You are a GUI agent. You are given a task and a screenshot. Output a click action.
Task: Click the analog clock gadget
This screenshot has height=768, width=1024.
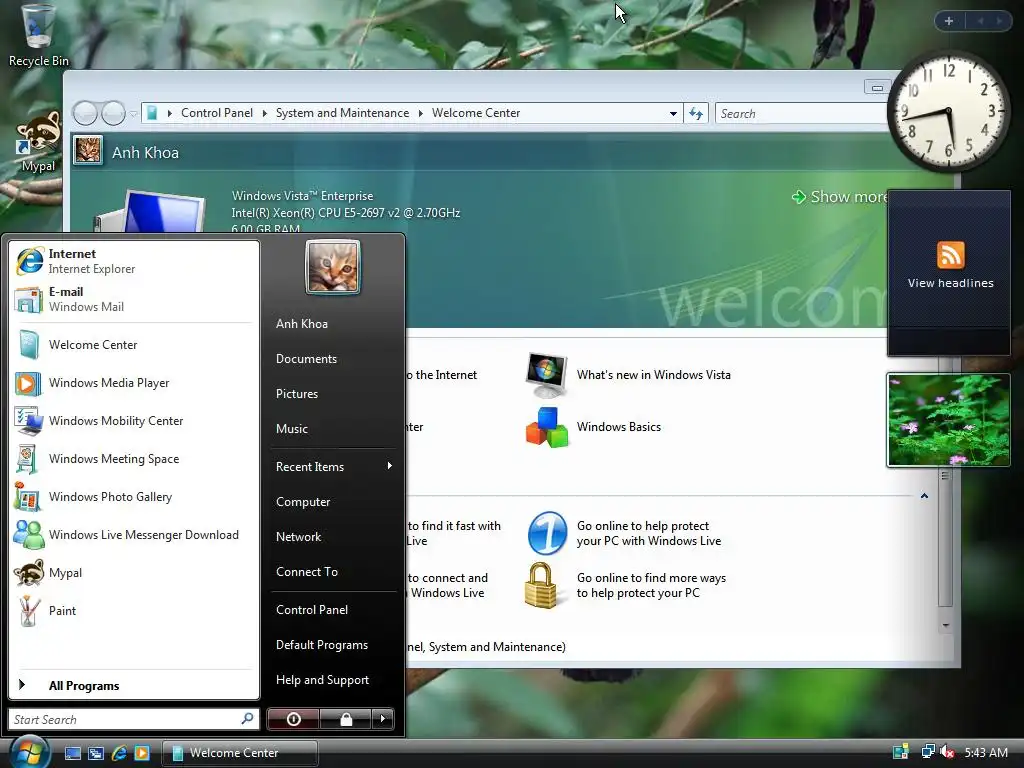point(948,112)
